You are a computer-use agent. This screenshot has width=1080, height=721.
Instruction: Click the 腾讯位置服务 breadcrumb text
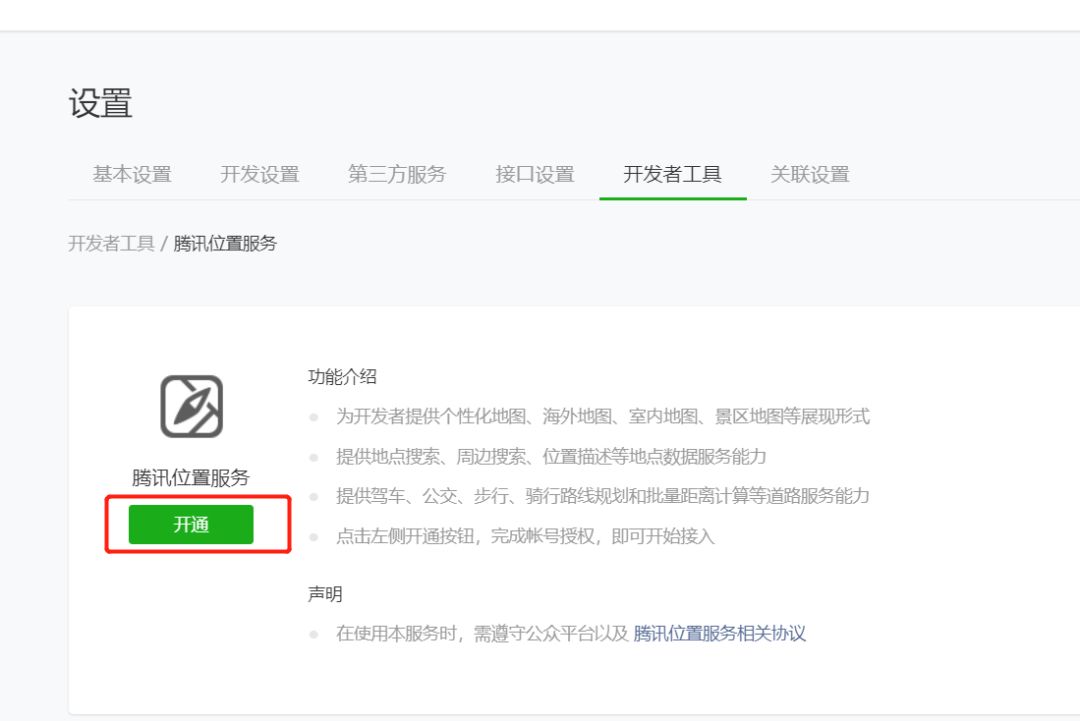click(x=225, y=244)
